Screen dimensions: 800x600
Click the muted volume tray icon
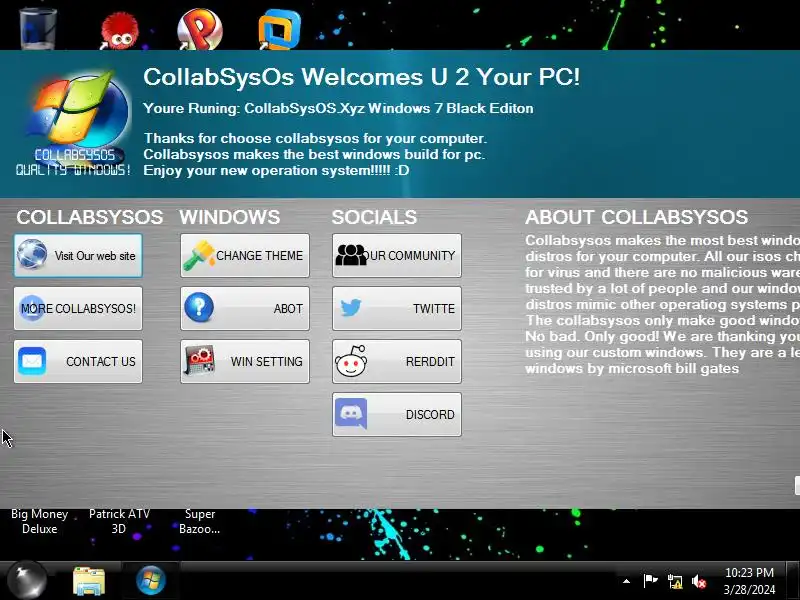(x=699, y=582)
